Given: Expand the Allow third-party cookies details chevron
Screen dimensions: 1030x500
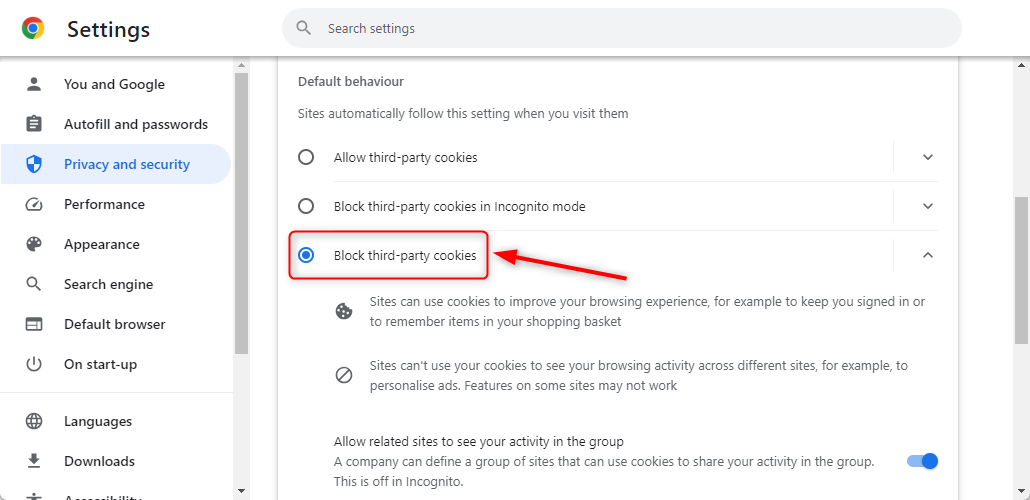Looking at the screenshot, I should pos(928,158).
